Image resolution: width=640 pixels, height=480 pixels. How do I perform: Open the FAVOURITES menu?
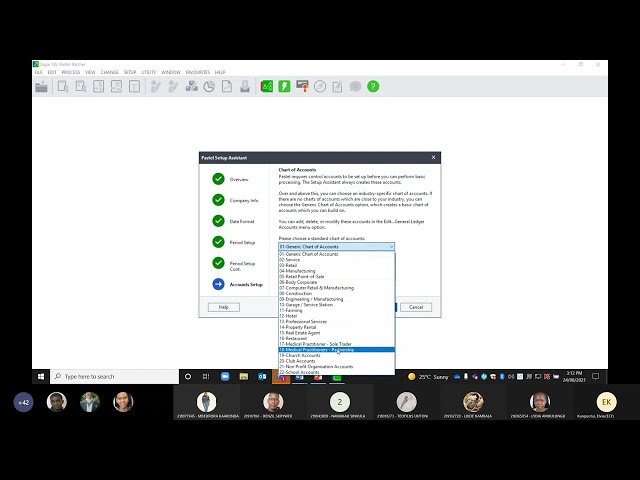(x=198, y=72)
